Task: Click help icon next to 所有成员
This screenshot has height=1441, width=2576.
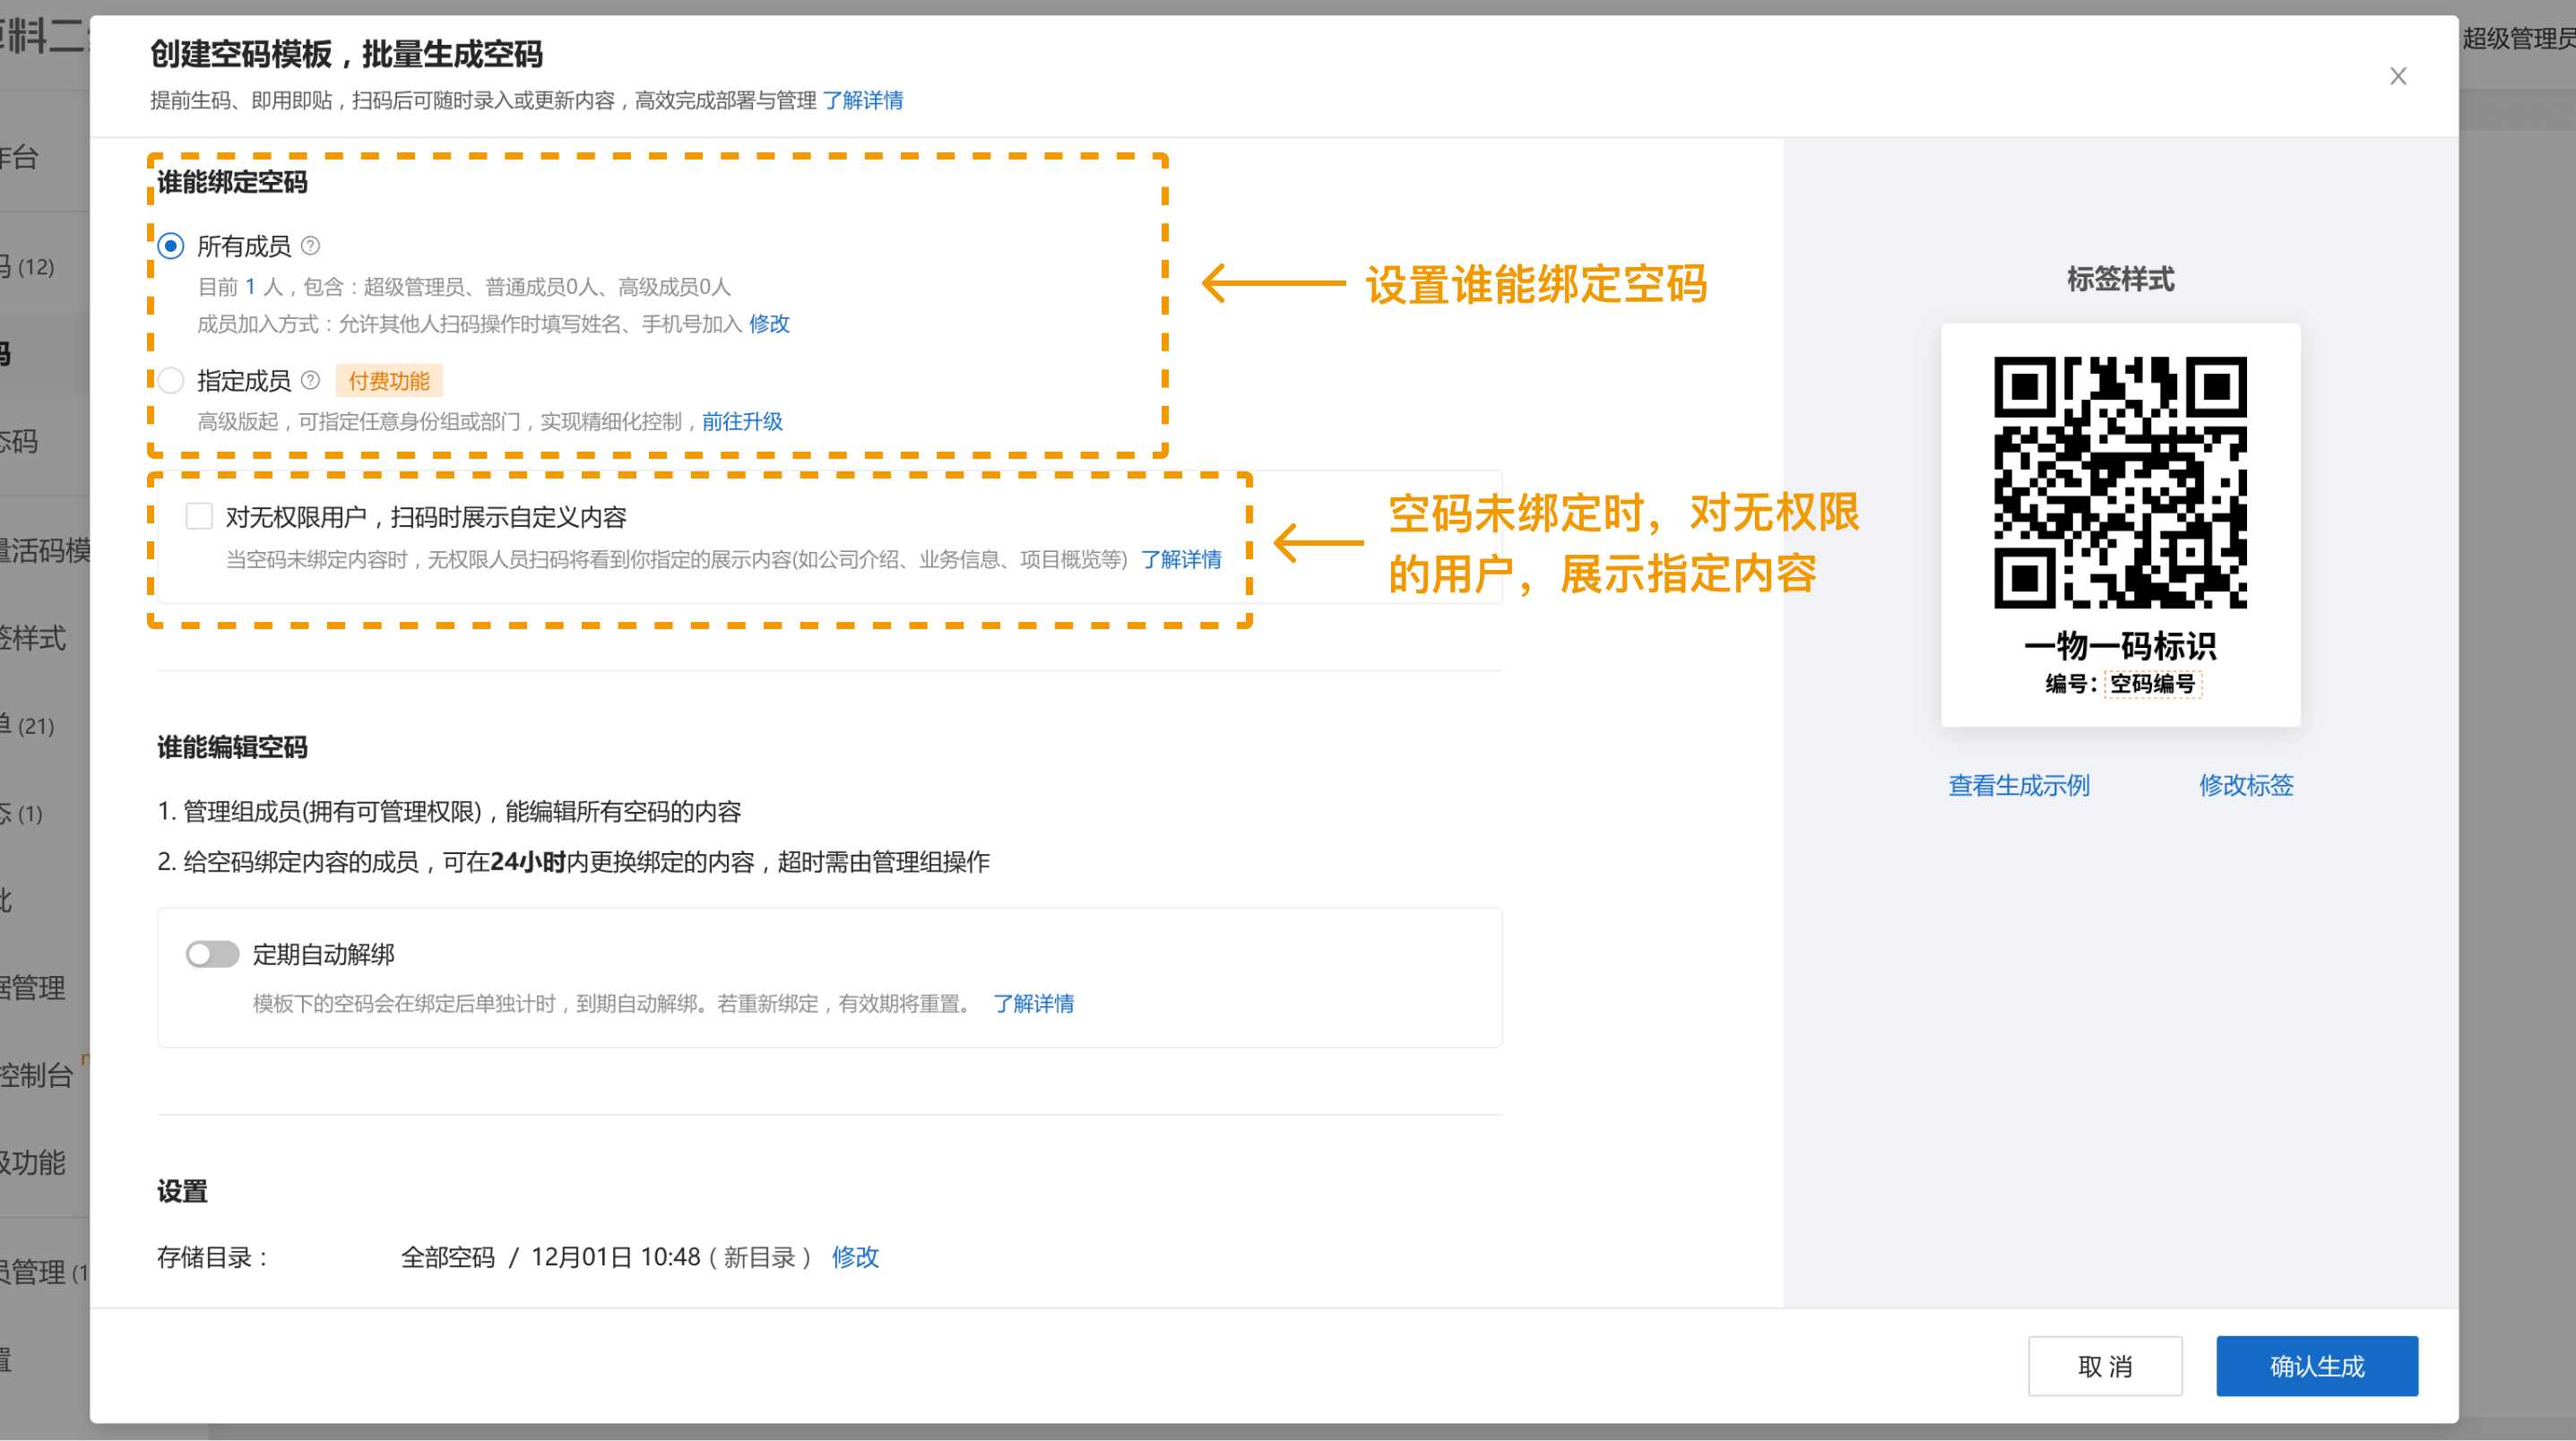Action: (310, 245)
